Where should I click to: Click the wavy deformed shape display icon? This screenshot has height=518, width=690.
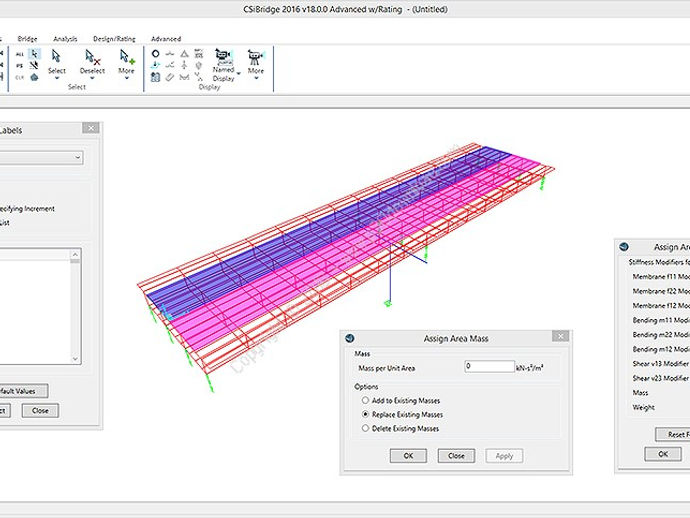point(170,54)
